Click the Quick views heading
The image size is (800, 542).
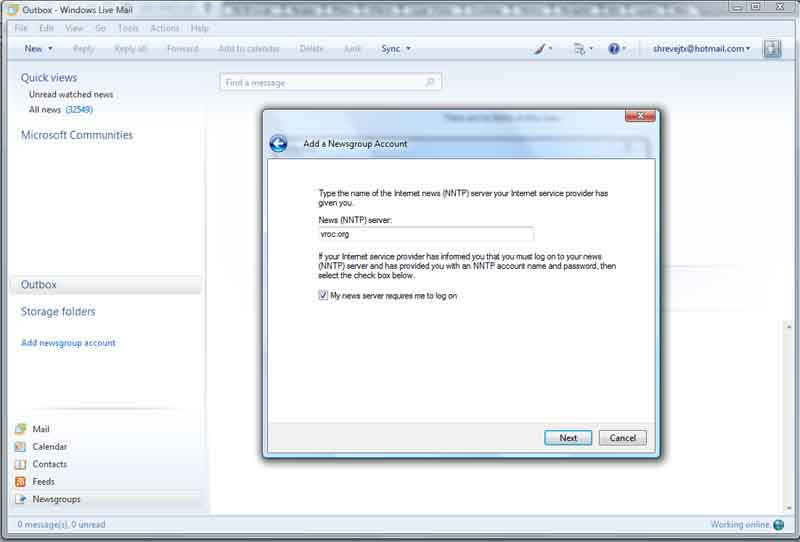click(49, 78)
